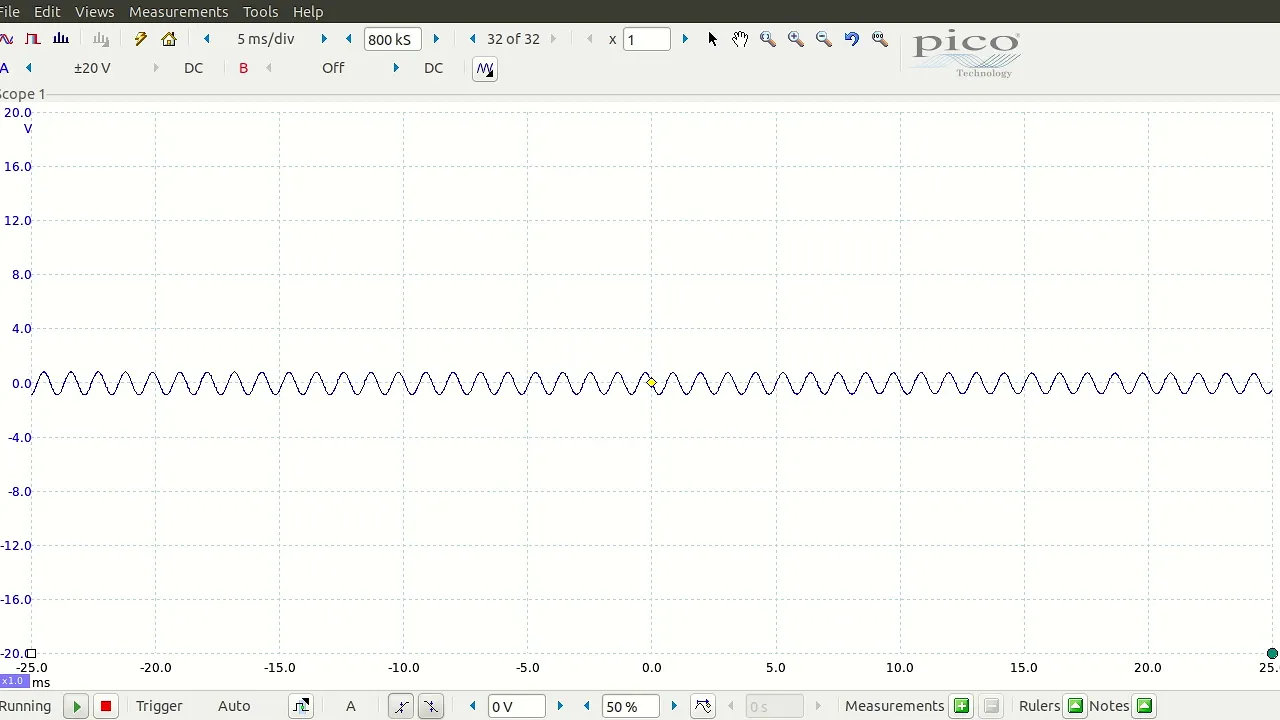
Task: Click the x zoom factor field
Action: point(647,40)
